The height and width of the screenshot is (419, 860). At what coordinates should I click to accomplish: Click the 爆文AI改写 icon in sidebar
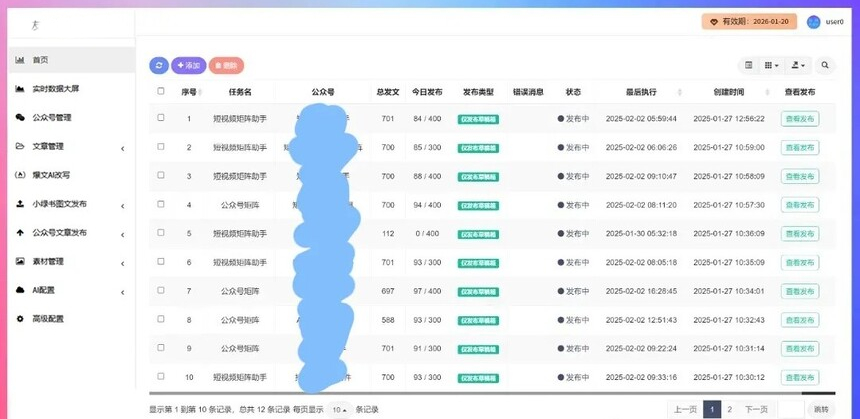pos(21,174)
